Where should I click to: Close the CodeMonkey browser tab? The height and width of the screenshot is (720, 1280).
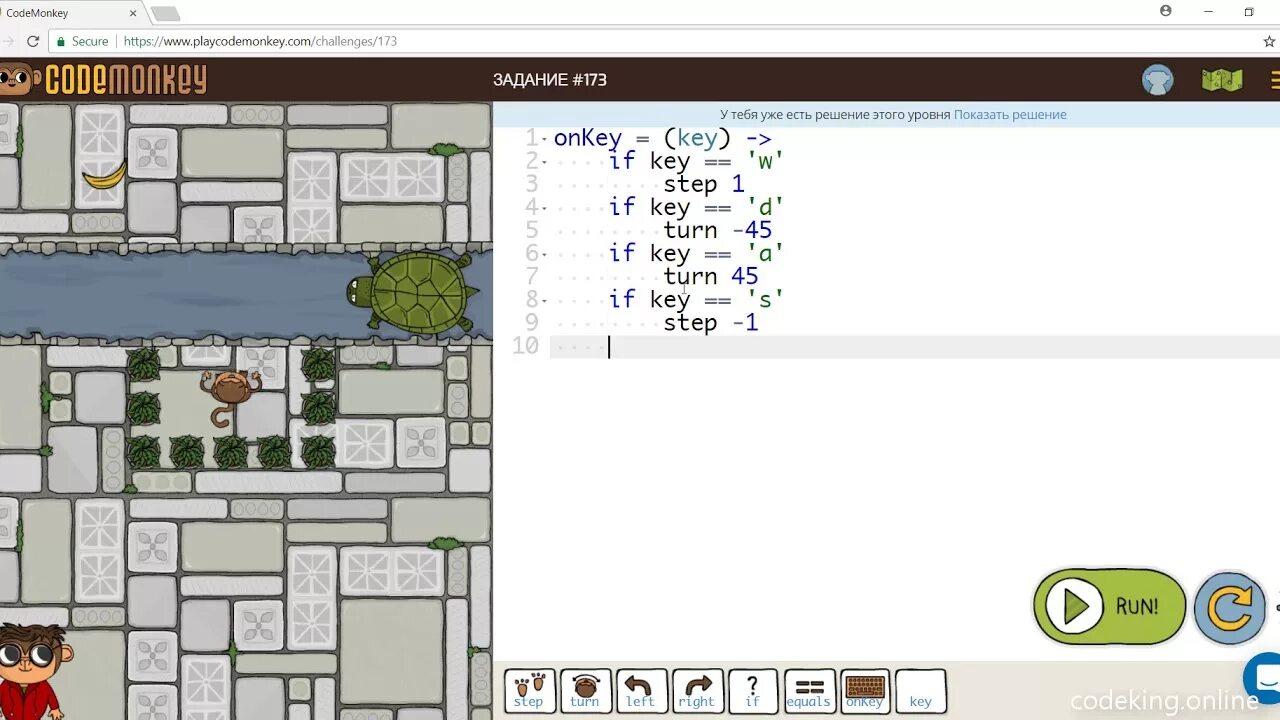[132, 13]
